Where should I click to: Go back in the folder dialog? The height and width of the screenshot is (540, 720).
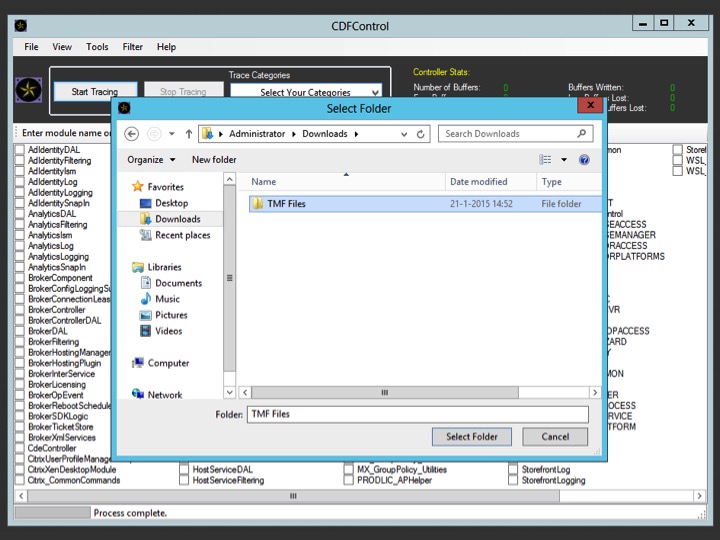pyautogui.click(x=132, y=134)
